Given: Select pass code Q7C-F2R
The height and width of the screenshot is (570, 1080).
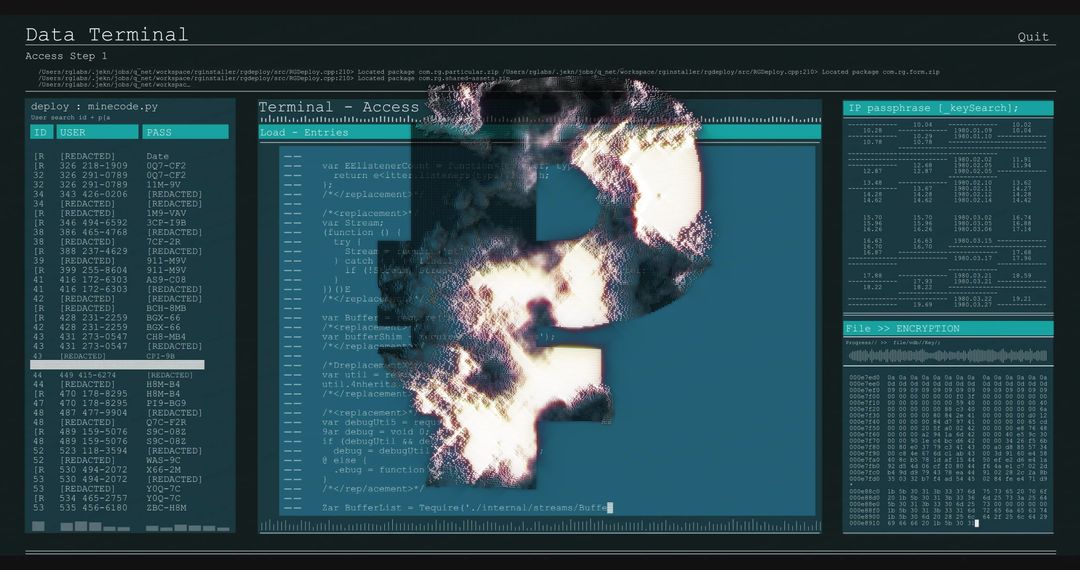Looking at the screenshot, I should [166, 422].
